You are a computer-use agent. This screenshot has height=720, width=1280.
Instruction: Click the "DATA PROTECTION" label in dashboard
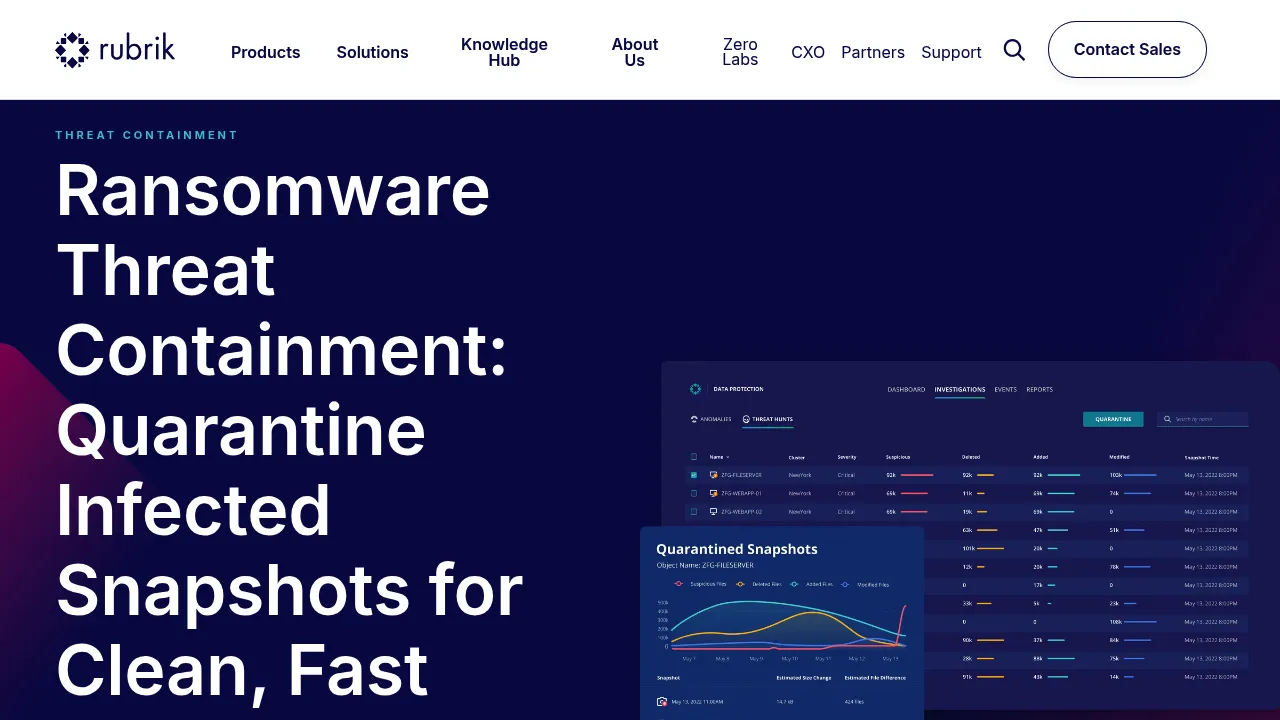pyautogui.click(x=738, y=389)
